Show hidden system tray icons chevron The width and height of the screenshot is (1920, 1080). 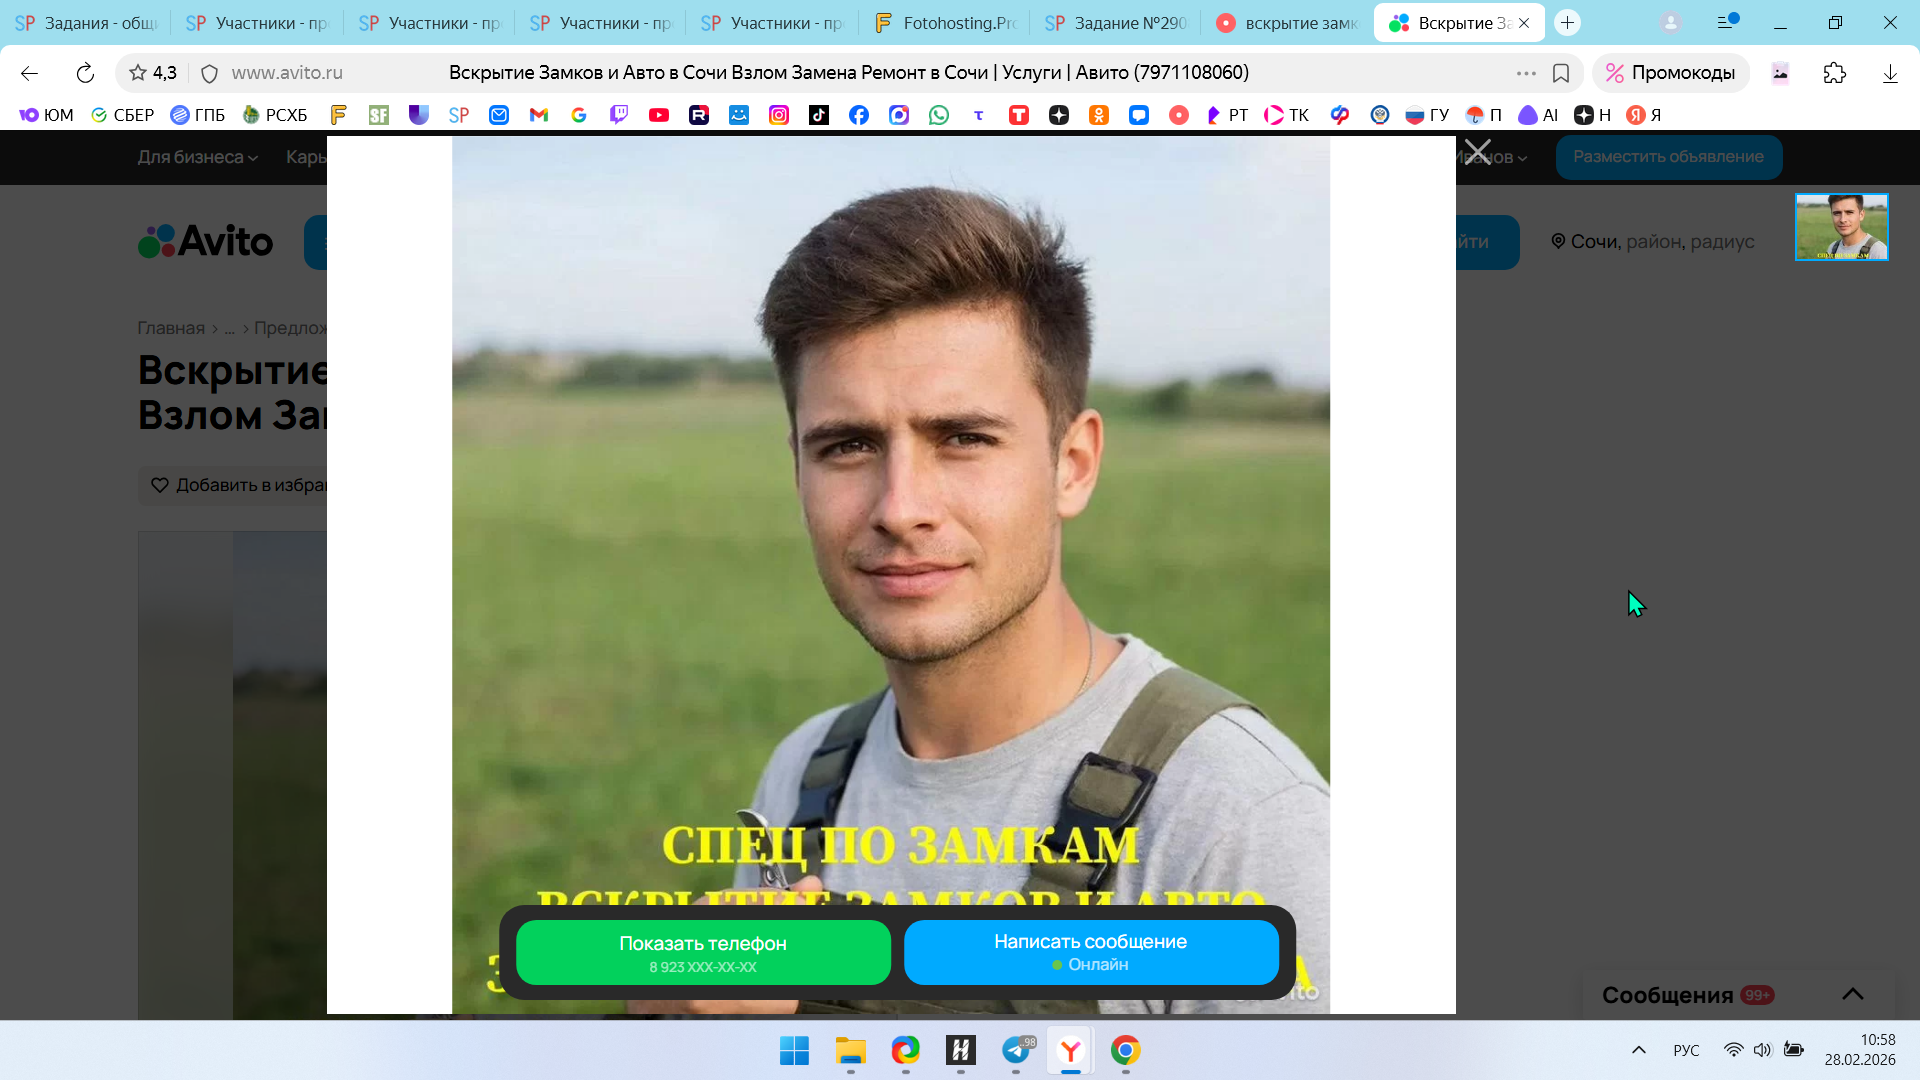[x=1638, y=1050]
